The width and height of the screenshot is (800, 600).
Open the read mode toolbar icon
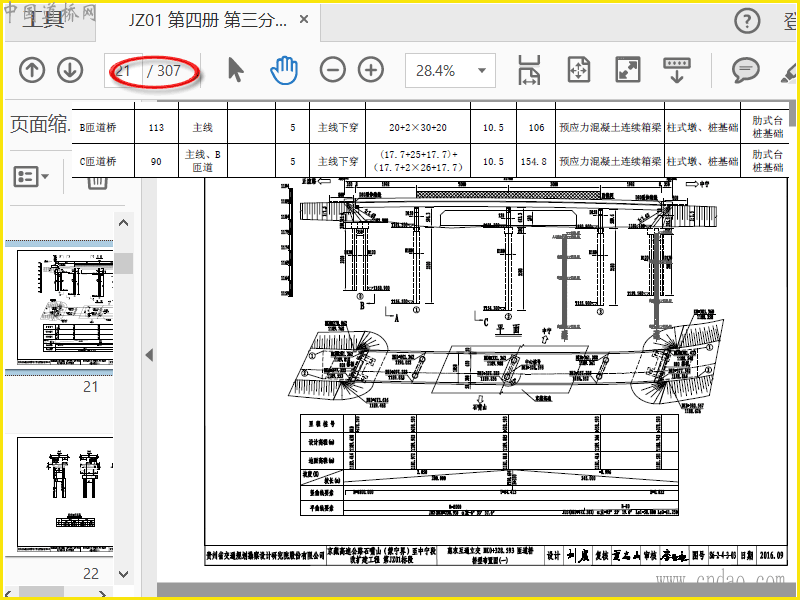677,70
